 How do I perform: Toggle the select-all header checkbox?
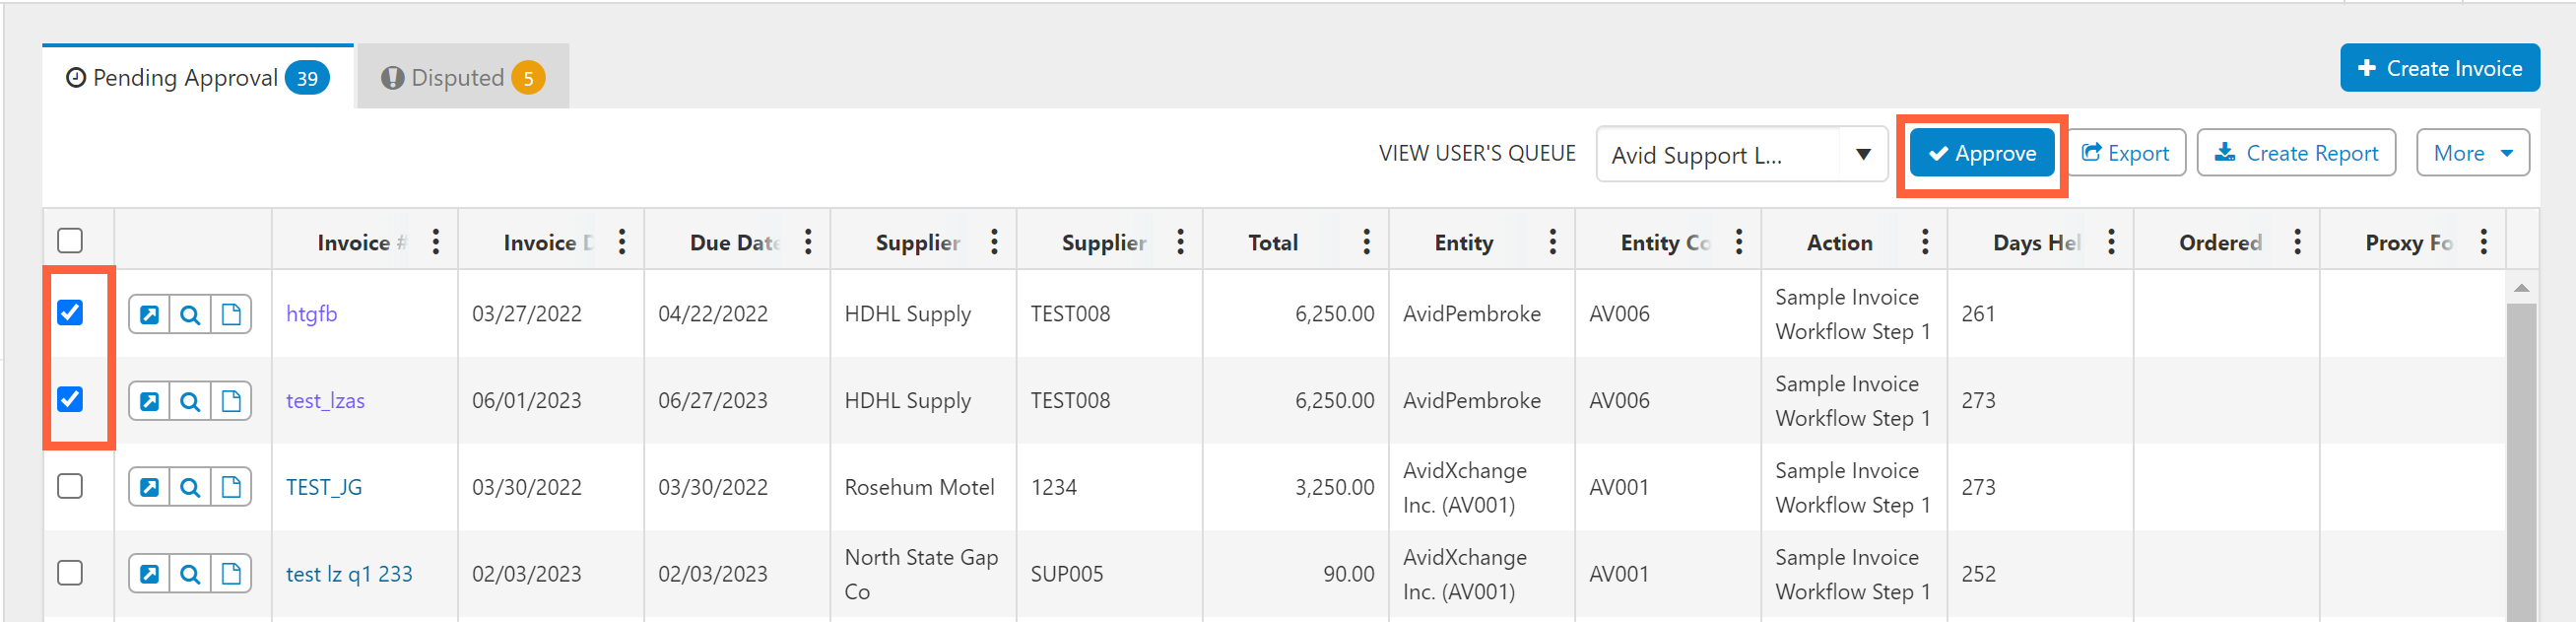[x=70, y=241]
